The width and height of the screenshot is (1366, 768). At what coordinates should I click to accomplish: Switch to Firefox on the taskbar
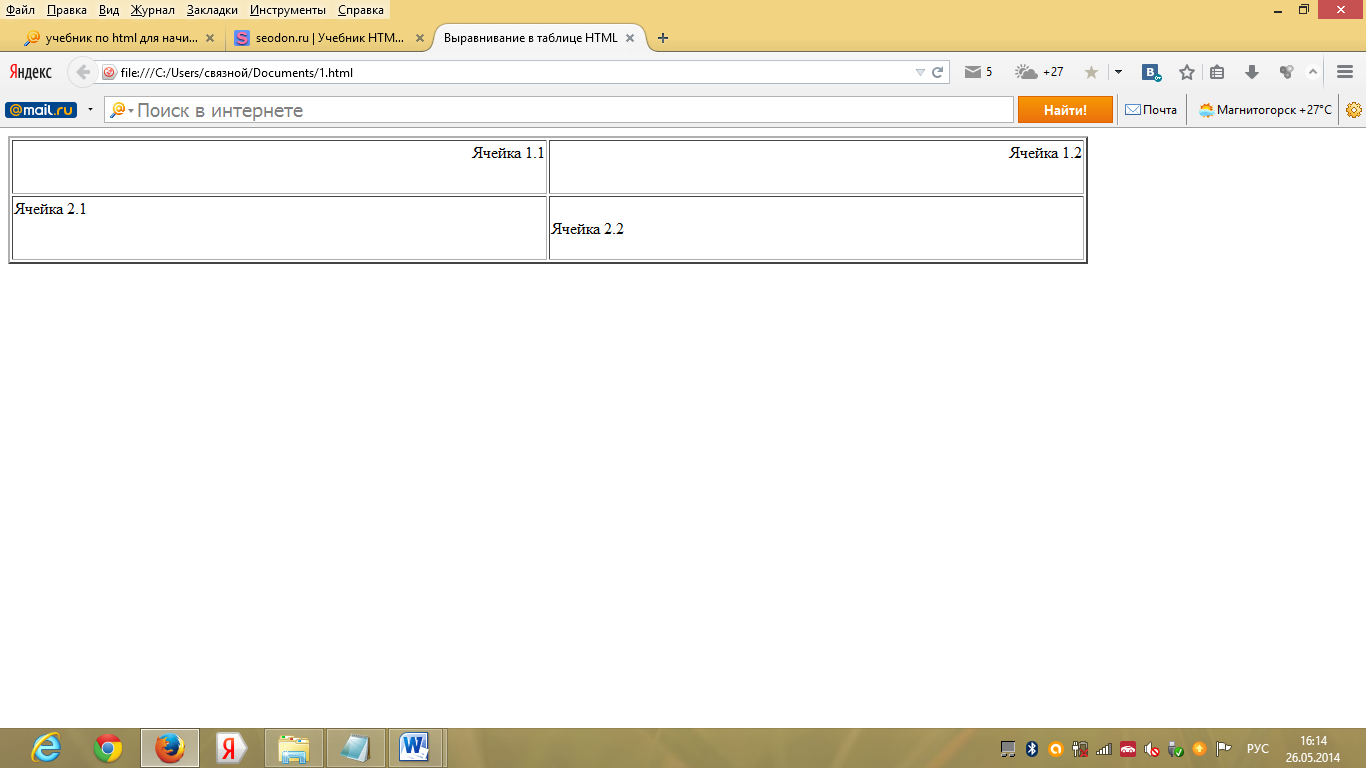pyautogui.click(x=170, y=748)
